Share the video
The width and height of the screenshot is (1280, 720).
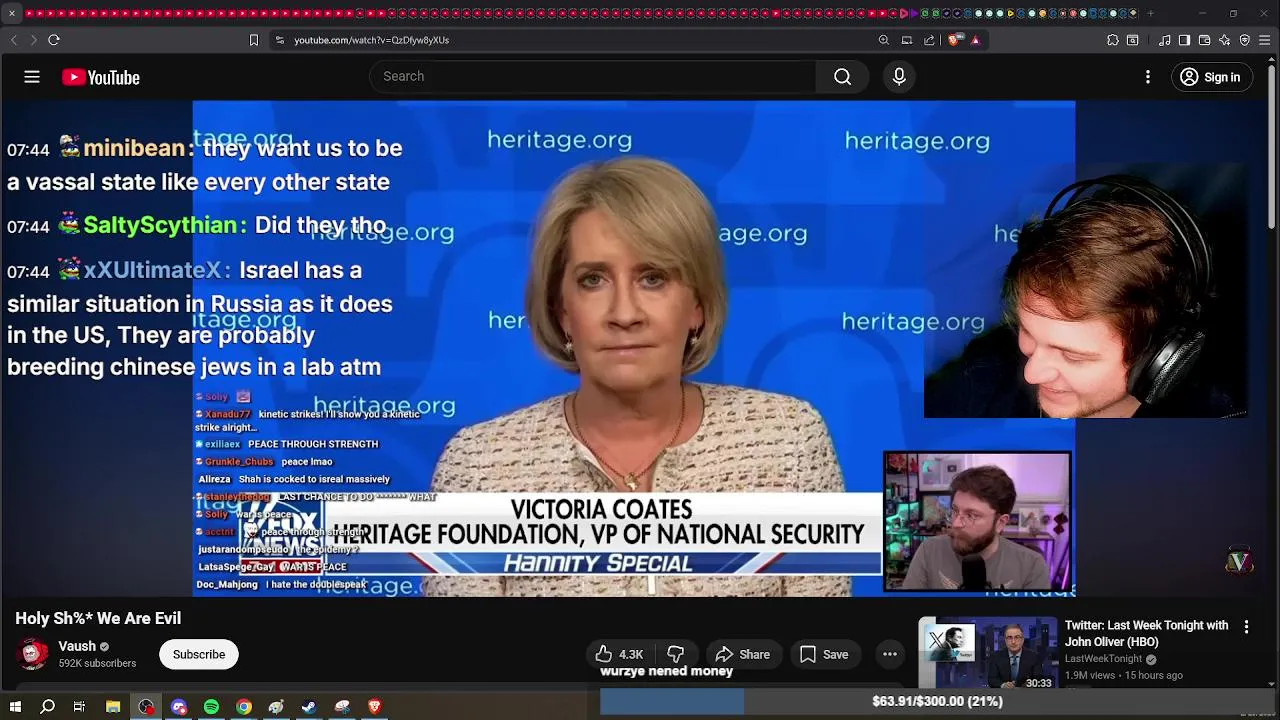743,655
